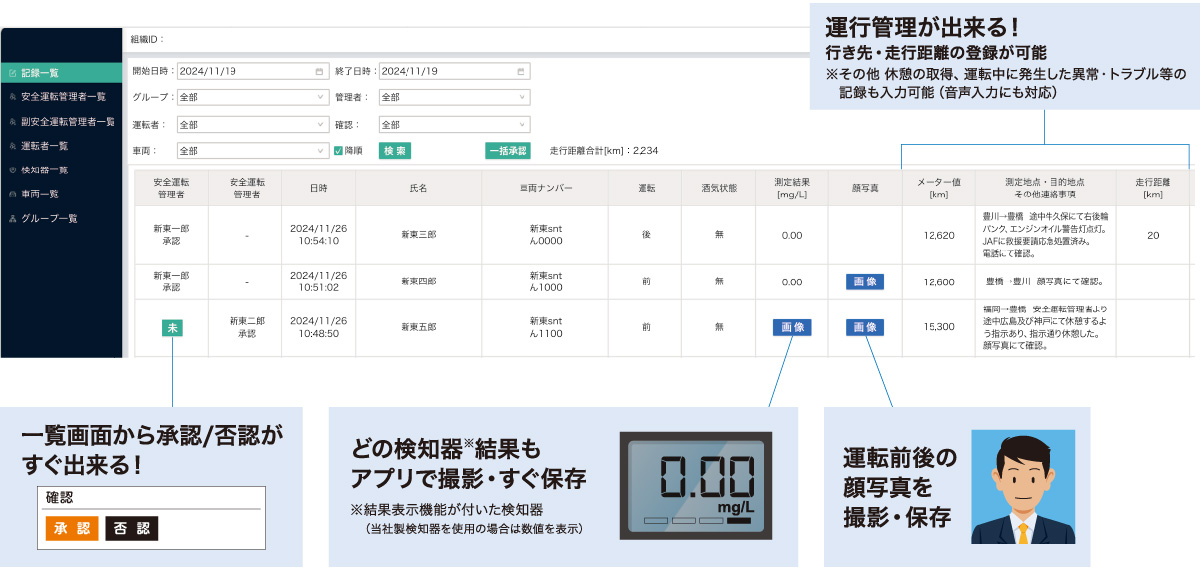Image resolution: width=1200 pixels, height=570 pixels.
Task: Open the 終了日時 calendar picker icon
Action: [x=520, y=72]
